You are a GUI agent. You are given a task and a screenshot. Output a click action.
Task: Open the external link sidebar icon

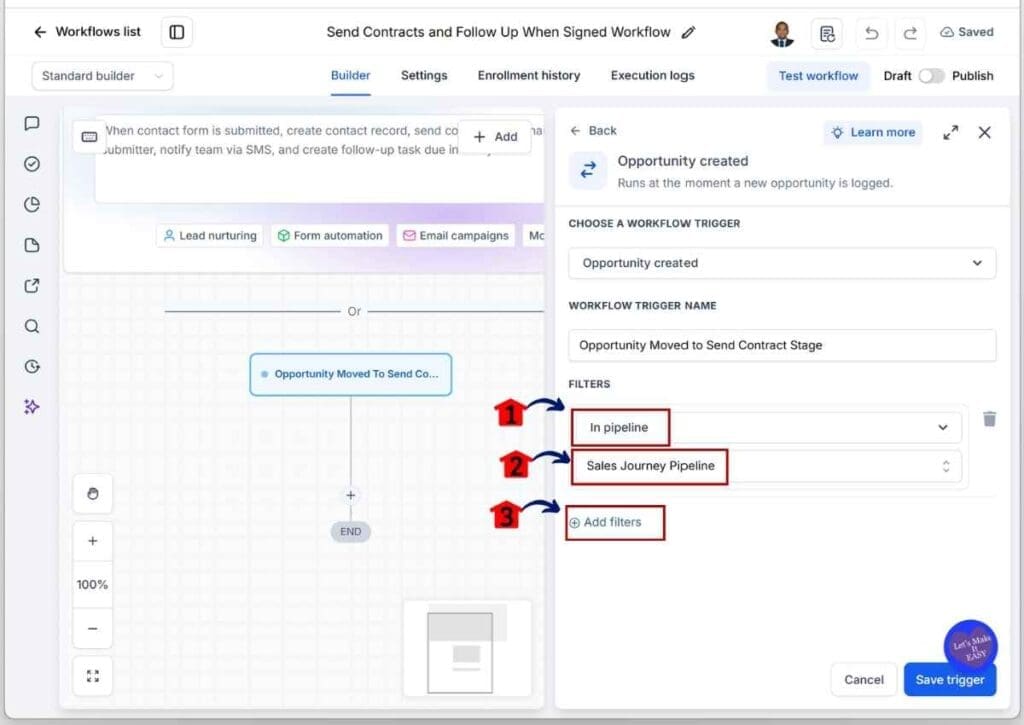click(x=31, y=285)
